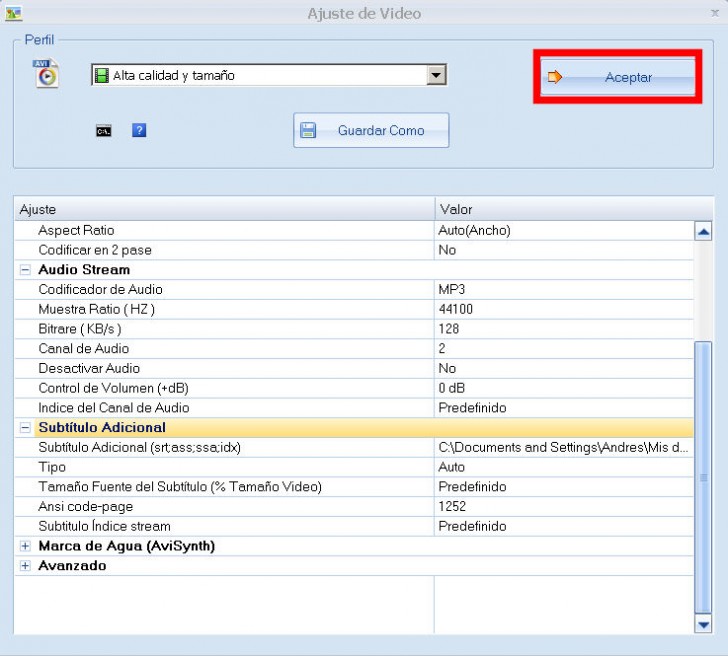
Task: Click the blue help question mark icon
Action: coord(139,130)
